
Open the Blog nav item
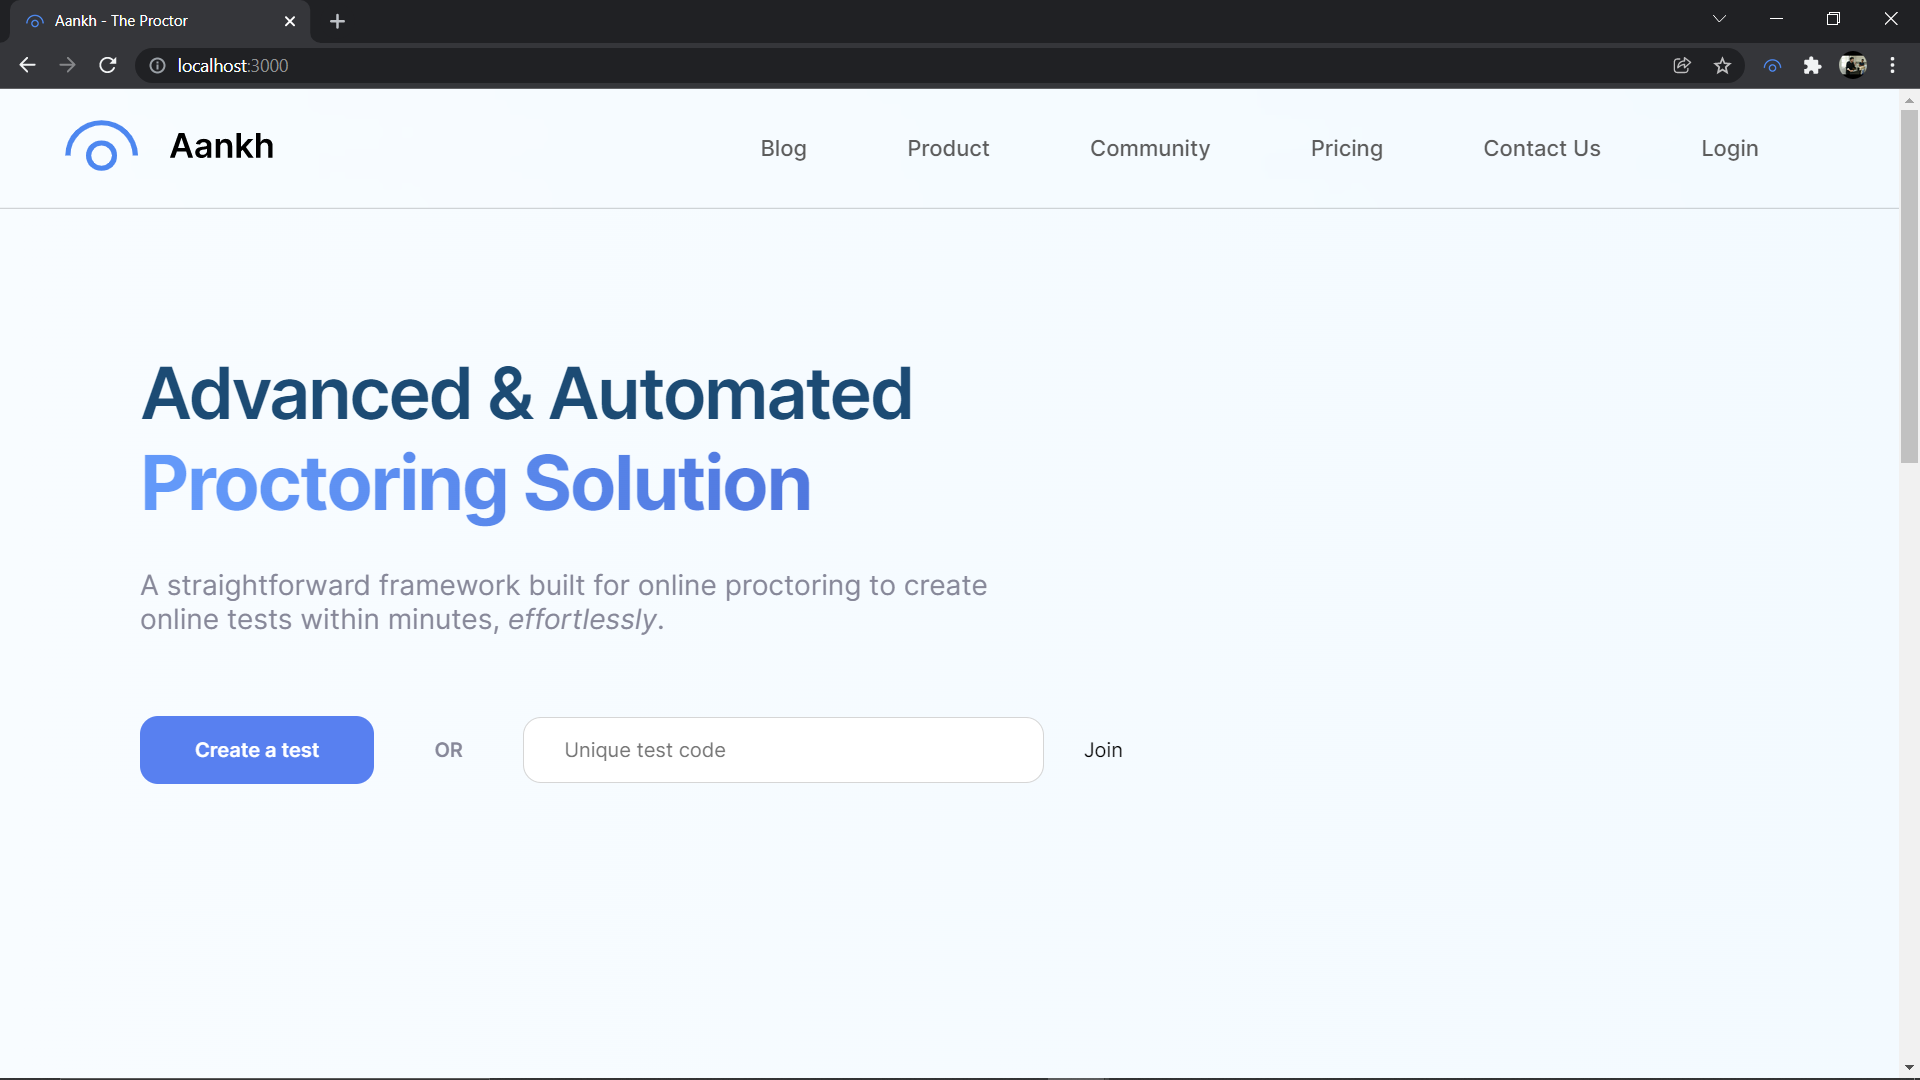tap(783, 148)
